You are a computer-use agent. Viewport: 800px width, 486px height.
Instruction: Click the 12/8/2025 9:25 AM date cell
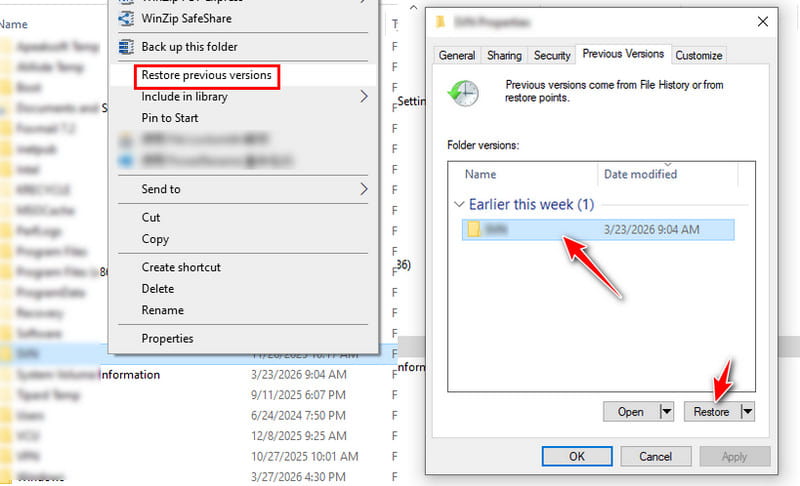pyautogui.click(x=298, y=436)
